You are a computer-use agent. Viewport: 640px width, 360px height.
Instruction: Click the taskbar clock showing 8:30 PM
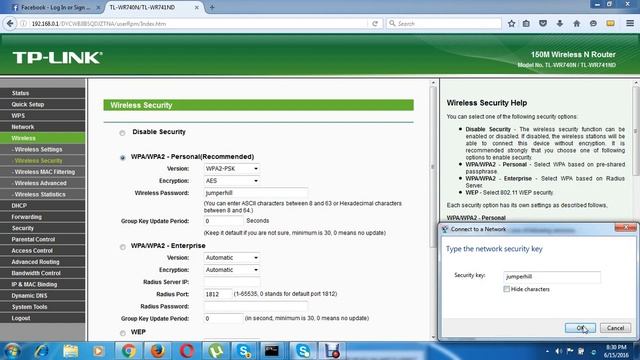(616, 351)
